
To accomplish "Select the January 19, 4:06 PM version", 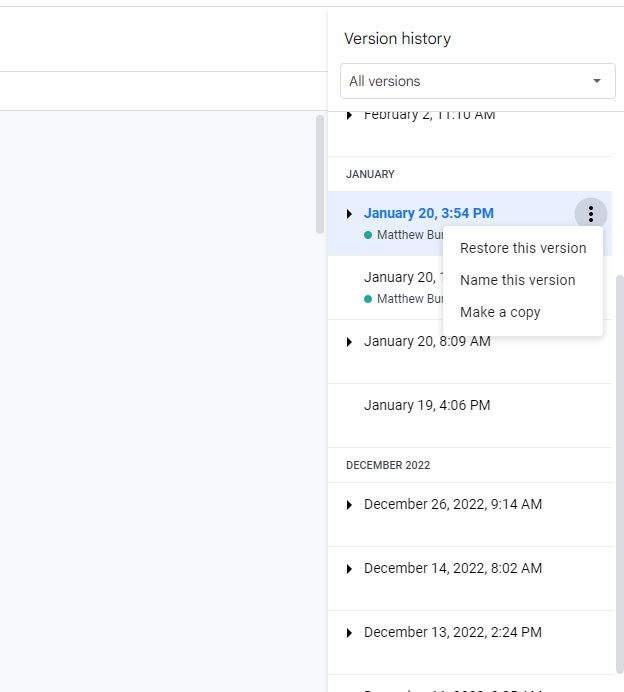I will (427, 405).
